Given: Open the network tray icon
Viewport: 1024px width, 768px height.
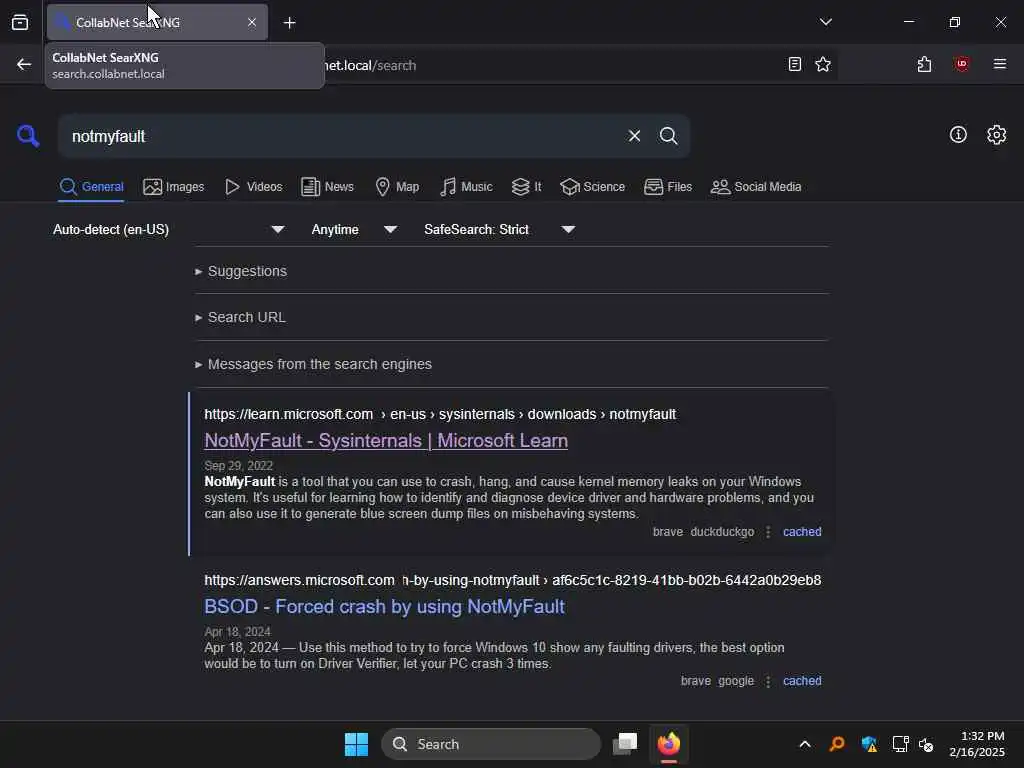Looking at the screenshot, I should point(901,744).
